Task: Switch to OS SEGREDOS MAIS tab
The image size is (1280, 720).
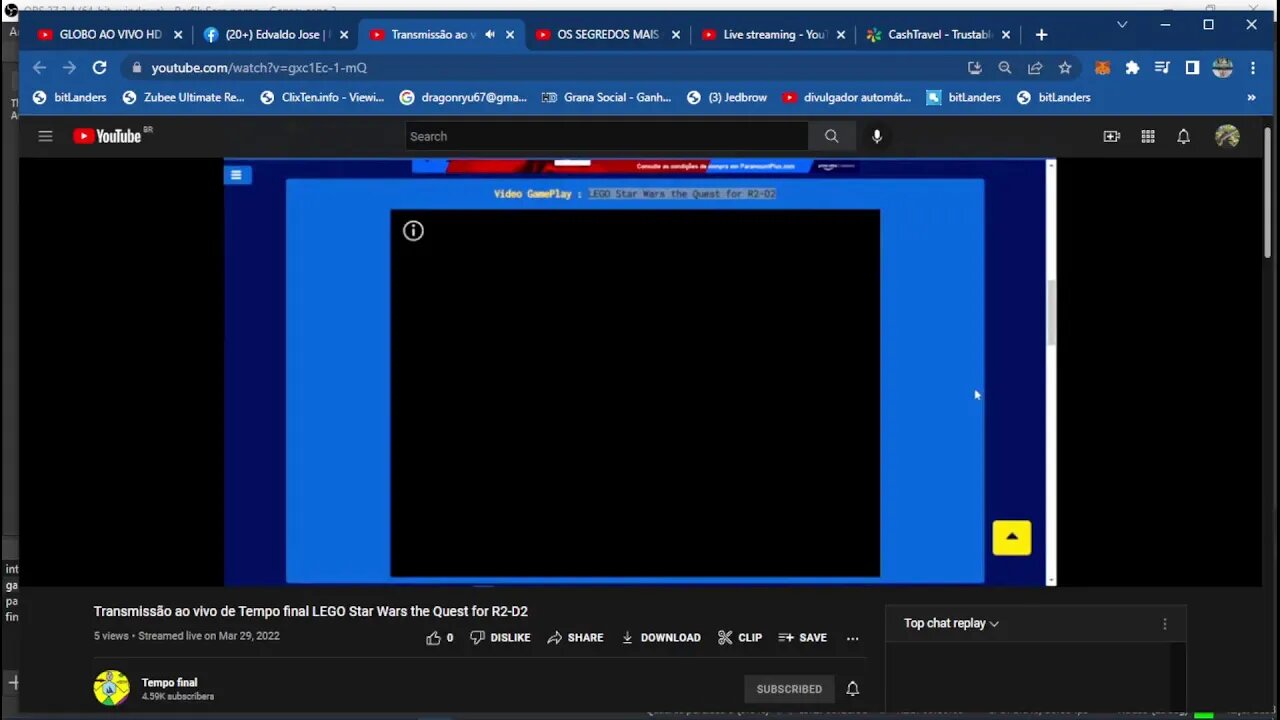Action: 608,34
